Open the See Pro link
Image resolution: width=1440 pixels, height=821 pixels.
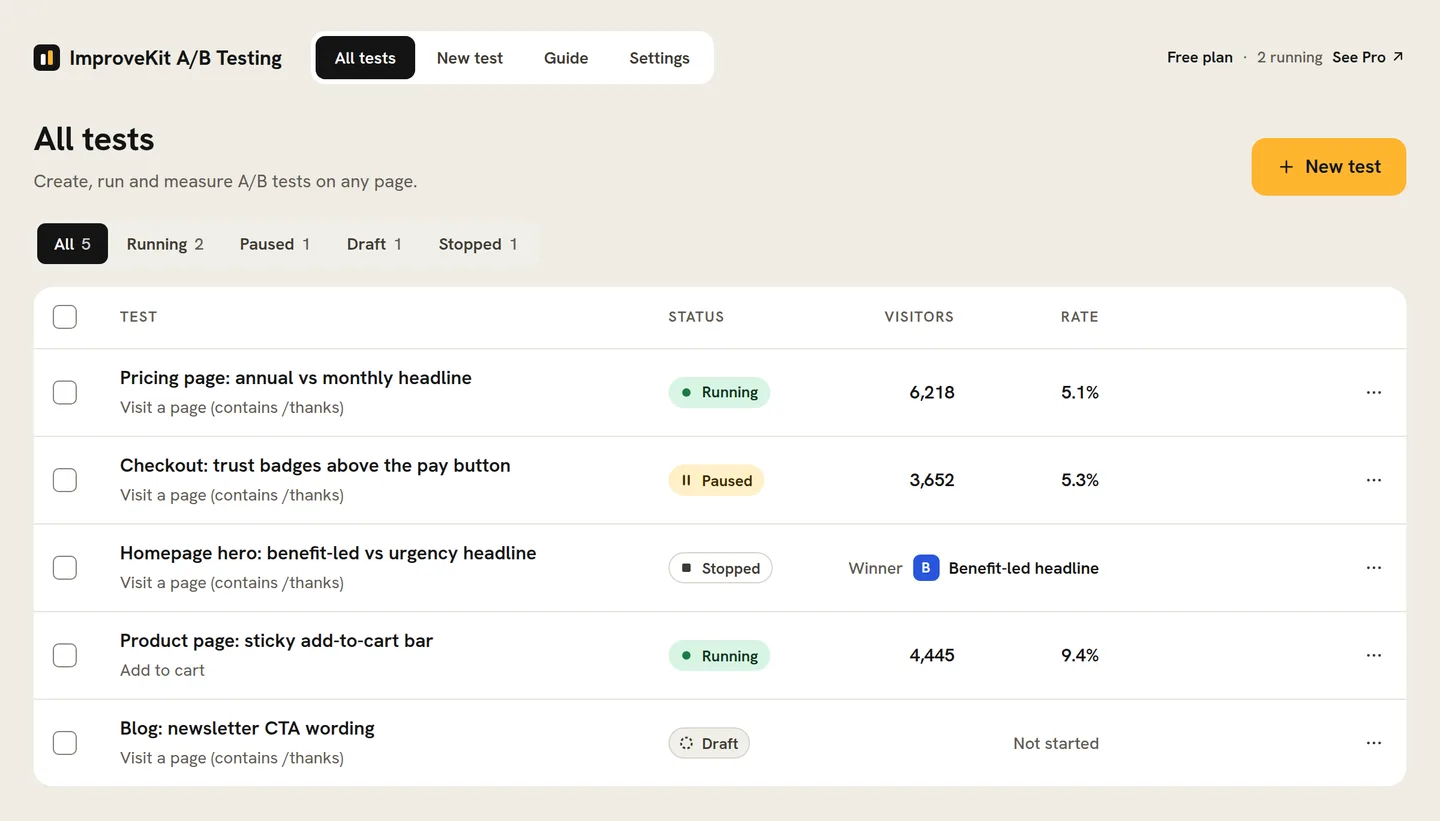coord(1368,57)
